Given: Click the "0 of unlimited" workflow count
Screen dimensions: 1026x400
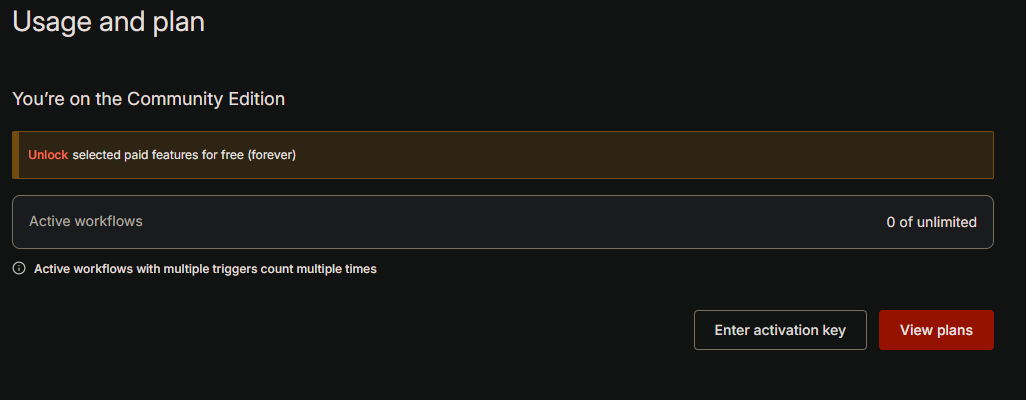Looking at the screenshot, I should 931,222.
